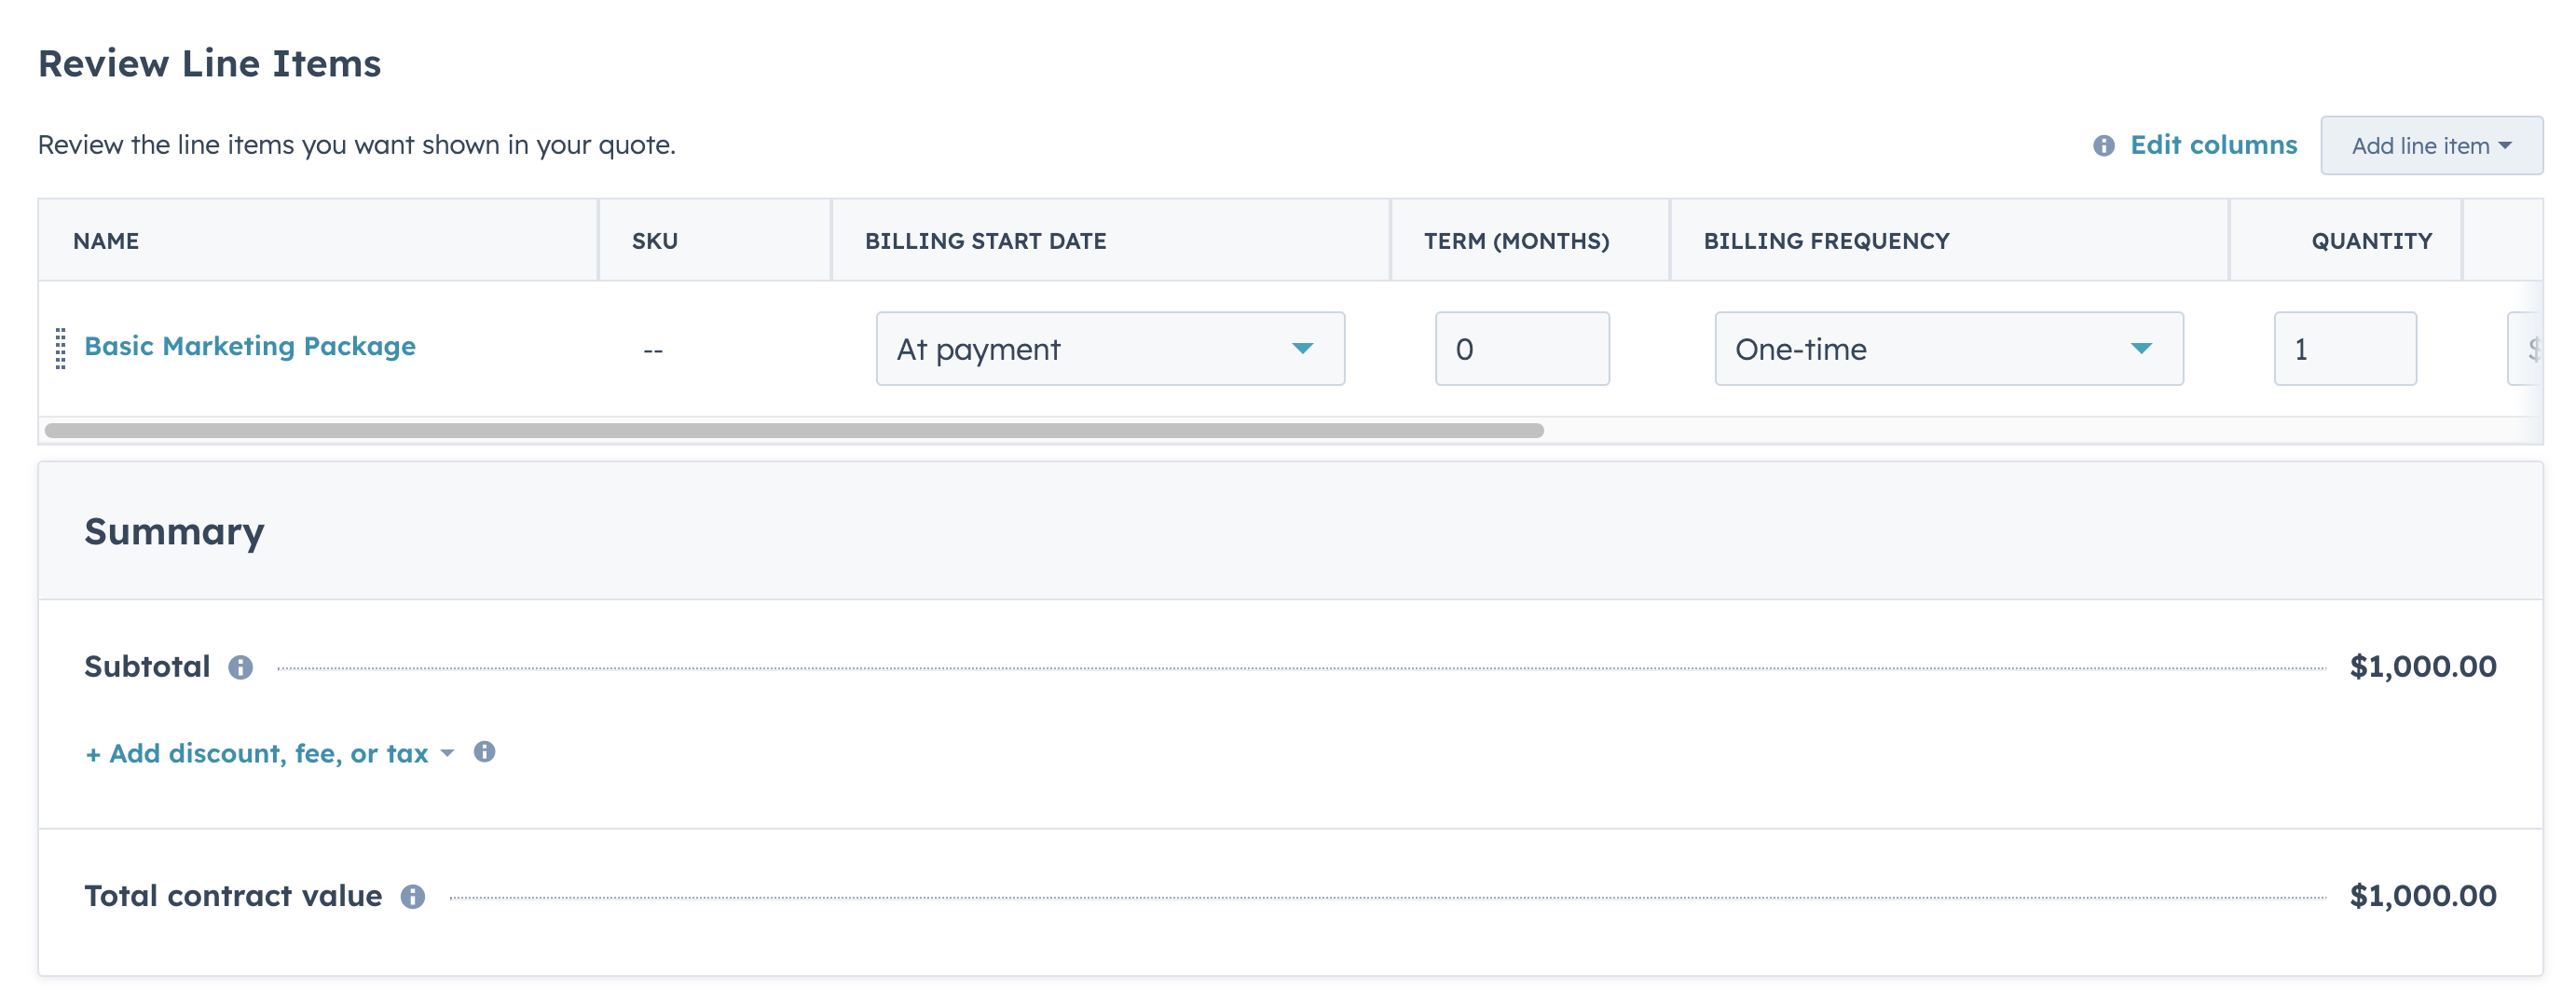Click the Quantity input field
This screenshot has width=2576, height=1003.
[x=2344, y=349]
